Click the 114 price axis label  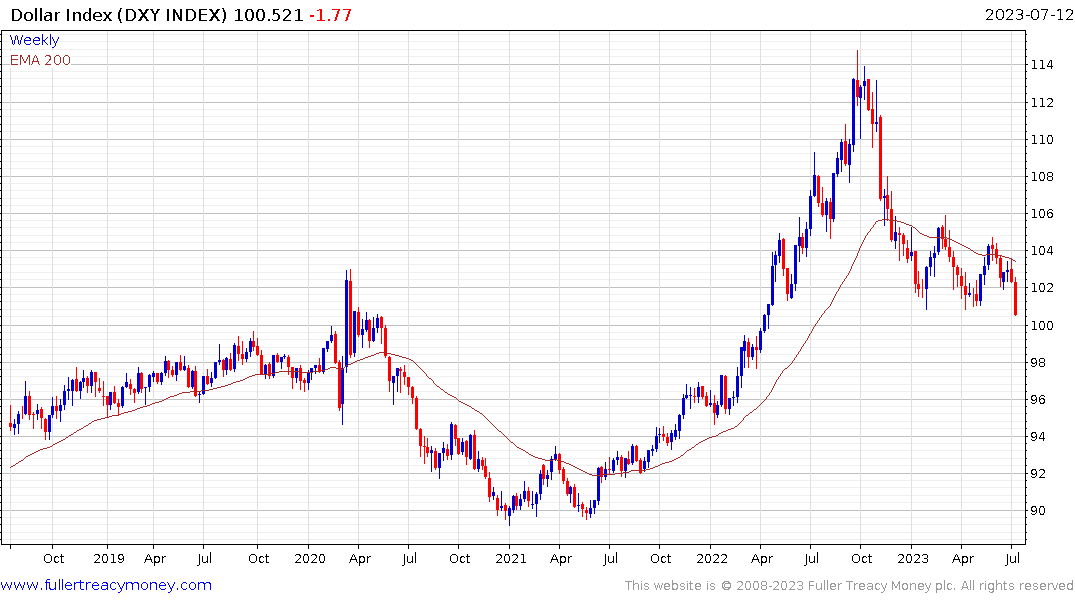(x=1042, y=65)
